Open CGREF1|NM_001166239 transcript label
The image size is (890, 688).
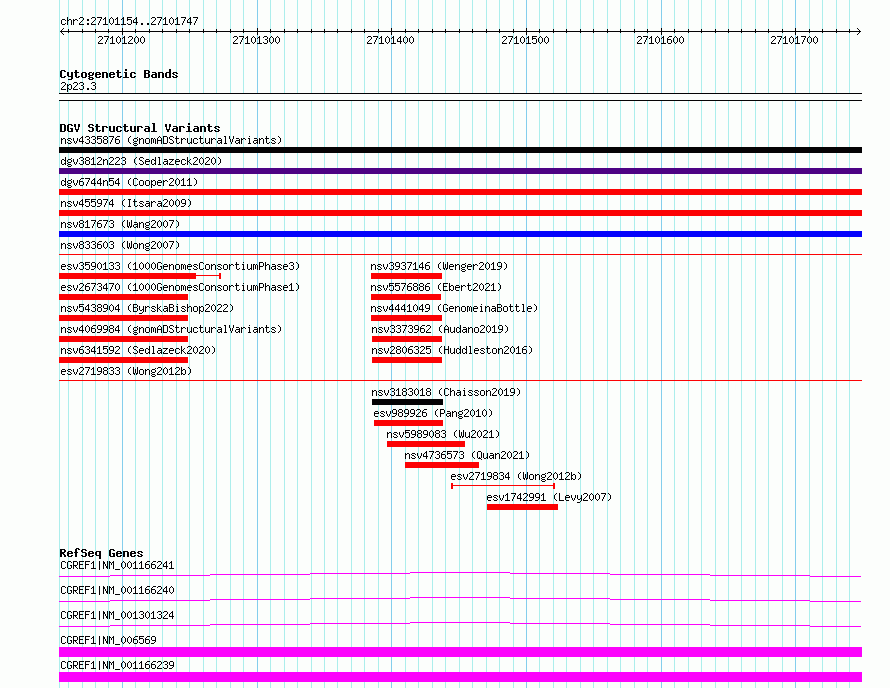tap(117, 665)
